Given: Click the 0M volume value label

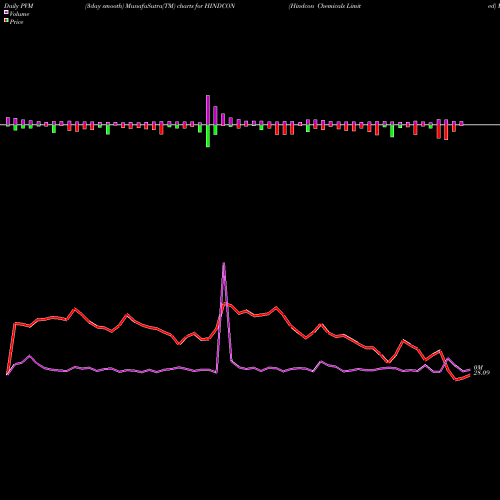Looking at the screenshot, I should tap(478, 367).
